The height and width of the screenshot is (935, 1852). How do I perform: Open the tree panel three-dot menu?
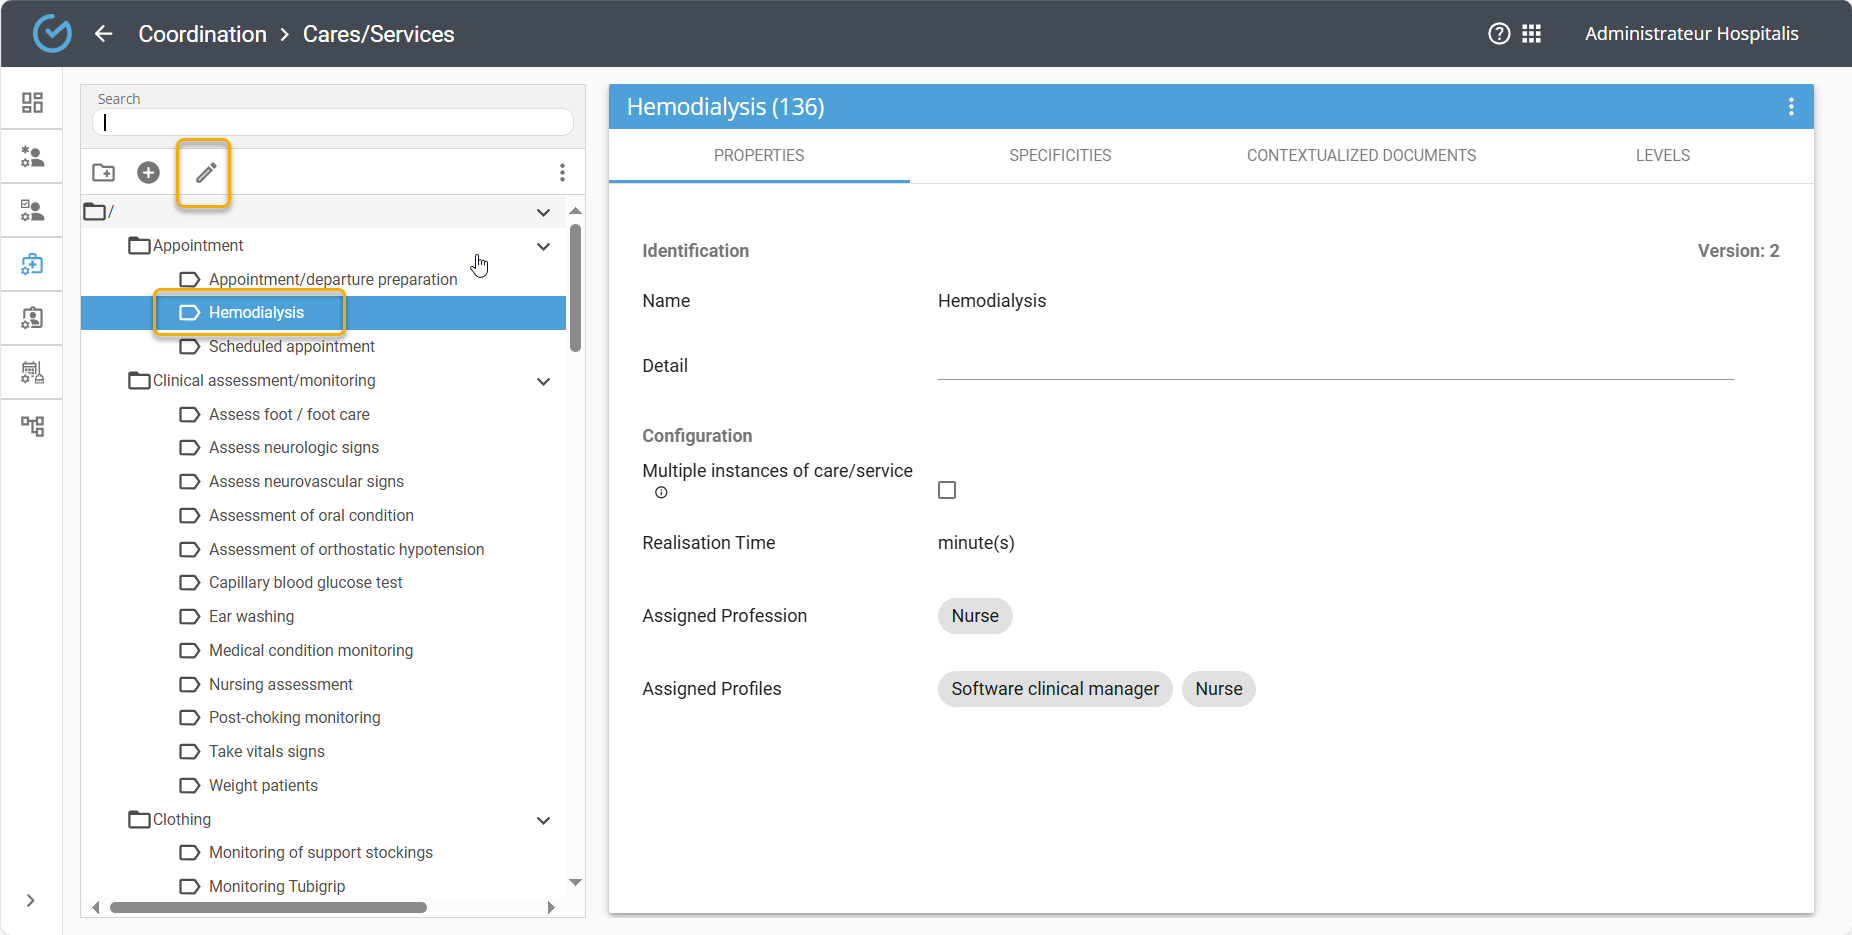point(562,173)
